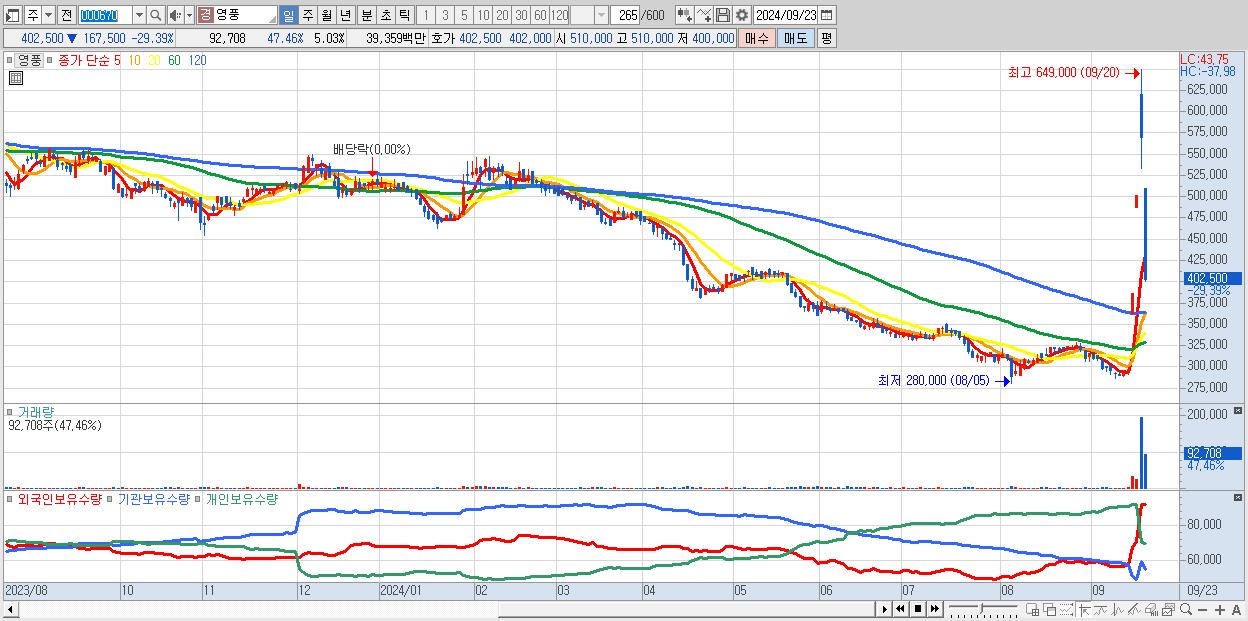Click the overlapping windows icon in bottom toolbar

[1050, 609]
